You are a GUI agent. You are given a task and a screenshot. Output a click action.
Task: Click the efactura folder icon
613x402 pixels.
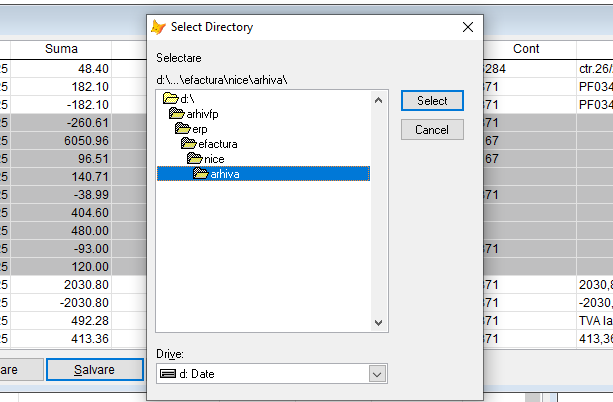(188, 144)
